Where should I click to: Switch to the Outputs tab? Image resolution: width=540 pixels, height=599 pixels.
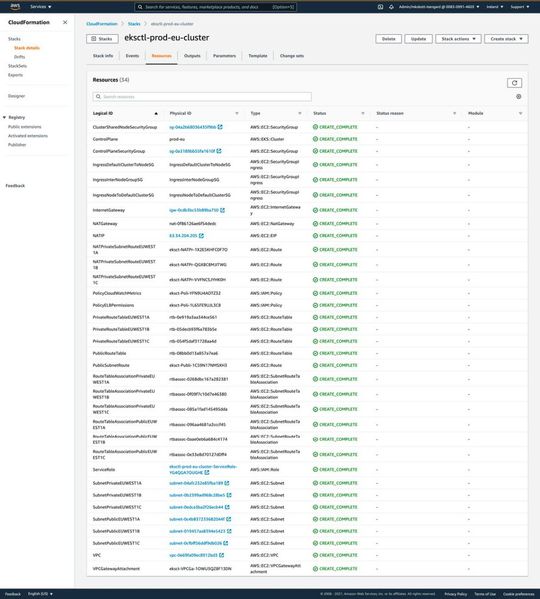pyautogui.click(x=192, y=56)
